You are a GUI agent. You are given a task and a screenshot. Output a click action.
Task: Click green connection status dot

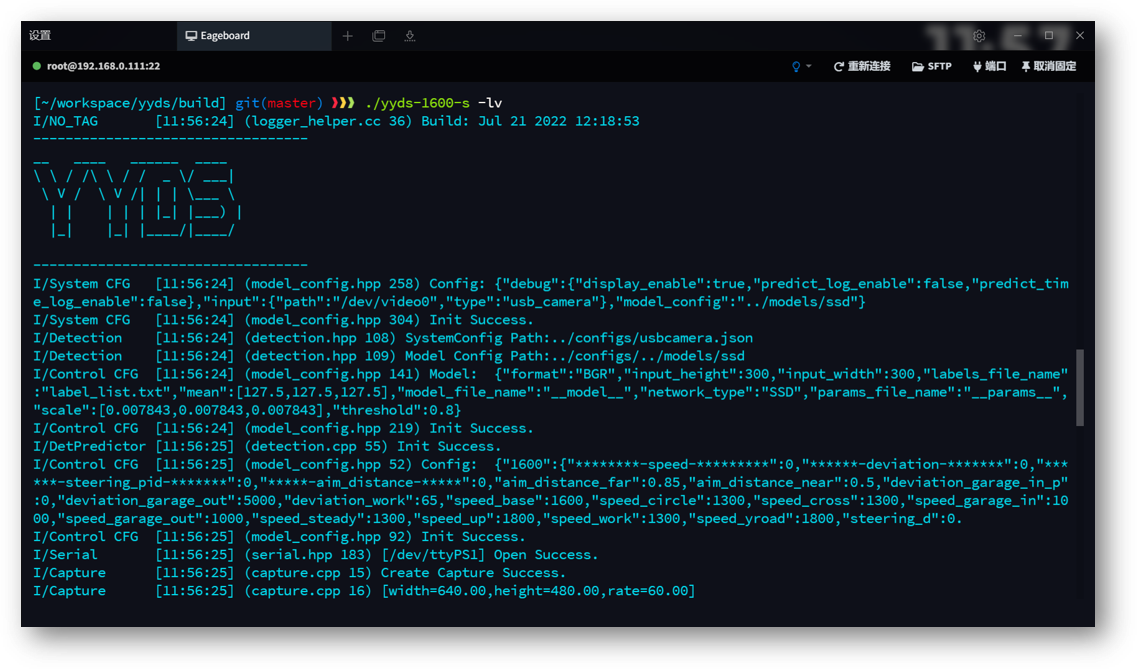(x=36, y=66)
